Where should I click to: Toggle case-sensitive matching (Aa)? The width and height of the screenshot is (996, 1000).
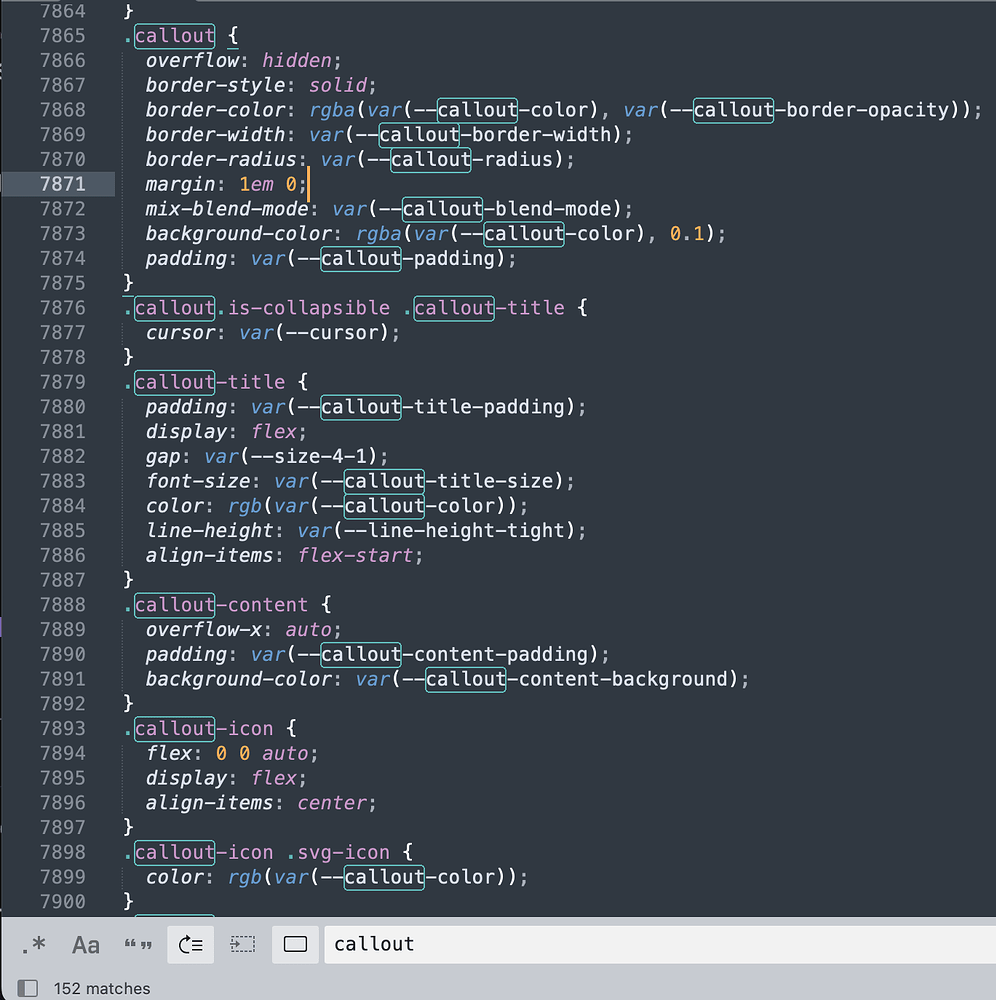click(x=85, y=944)
